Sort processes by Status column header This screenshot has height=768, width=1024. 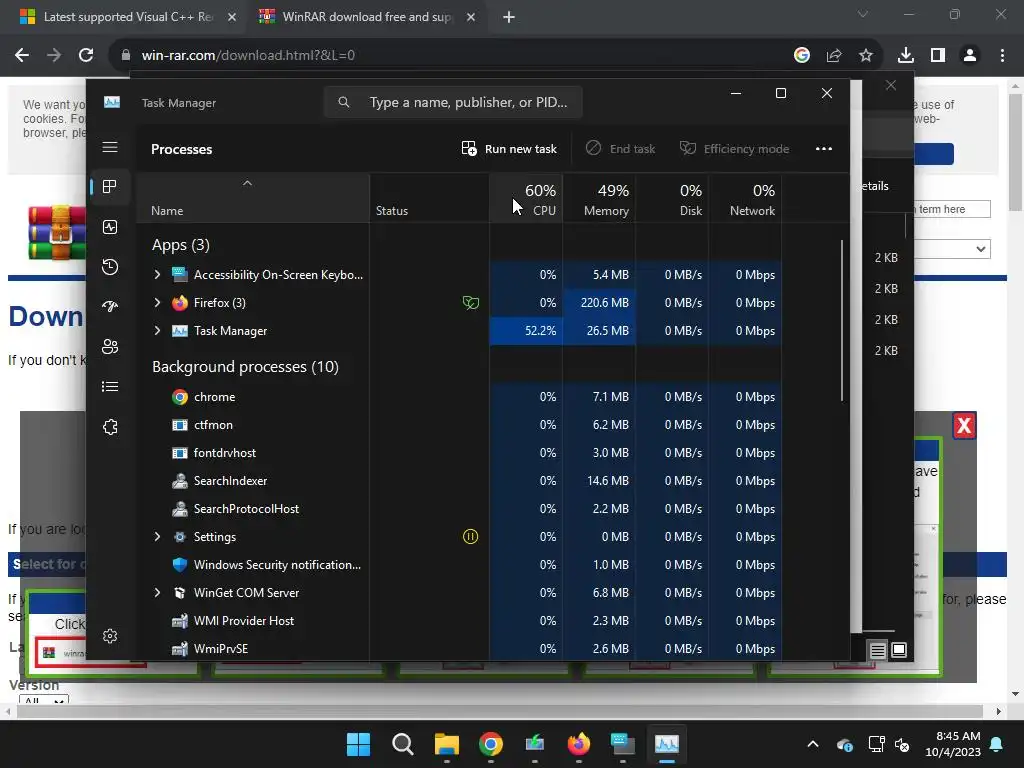click(429, 199)
